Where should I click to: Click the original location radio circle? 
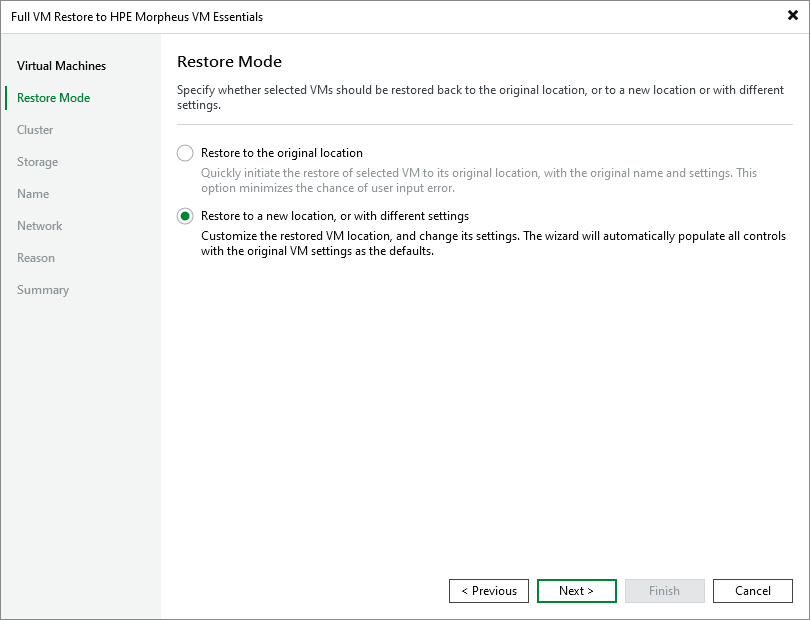184,153
